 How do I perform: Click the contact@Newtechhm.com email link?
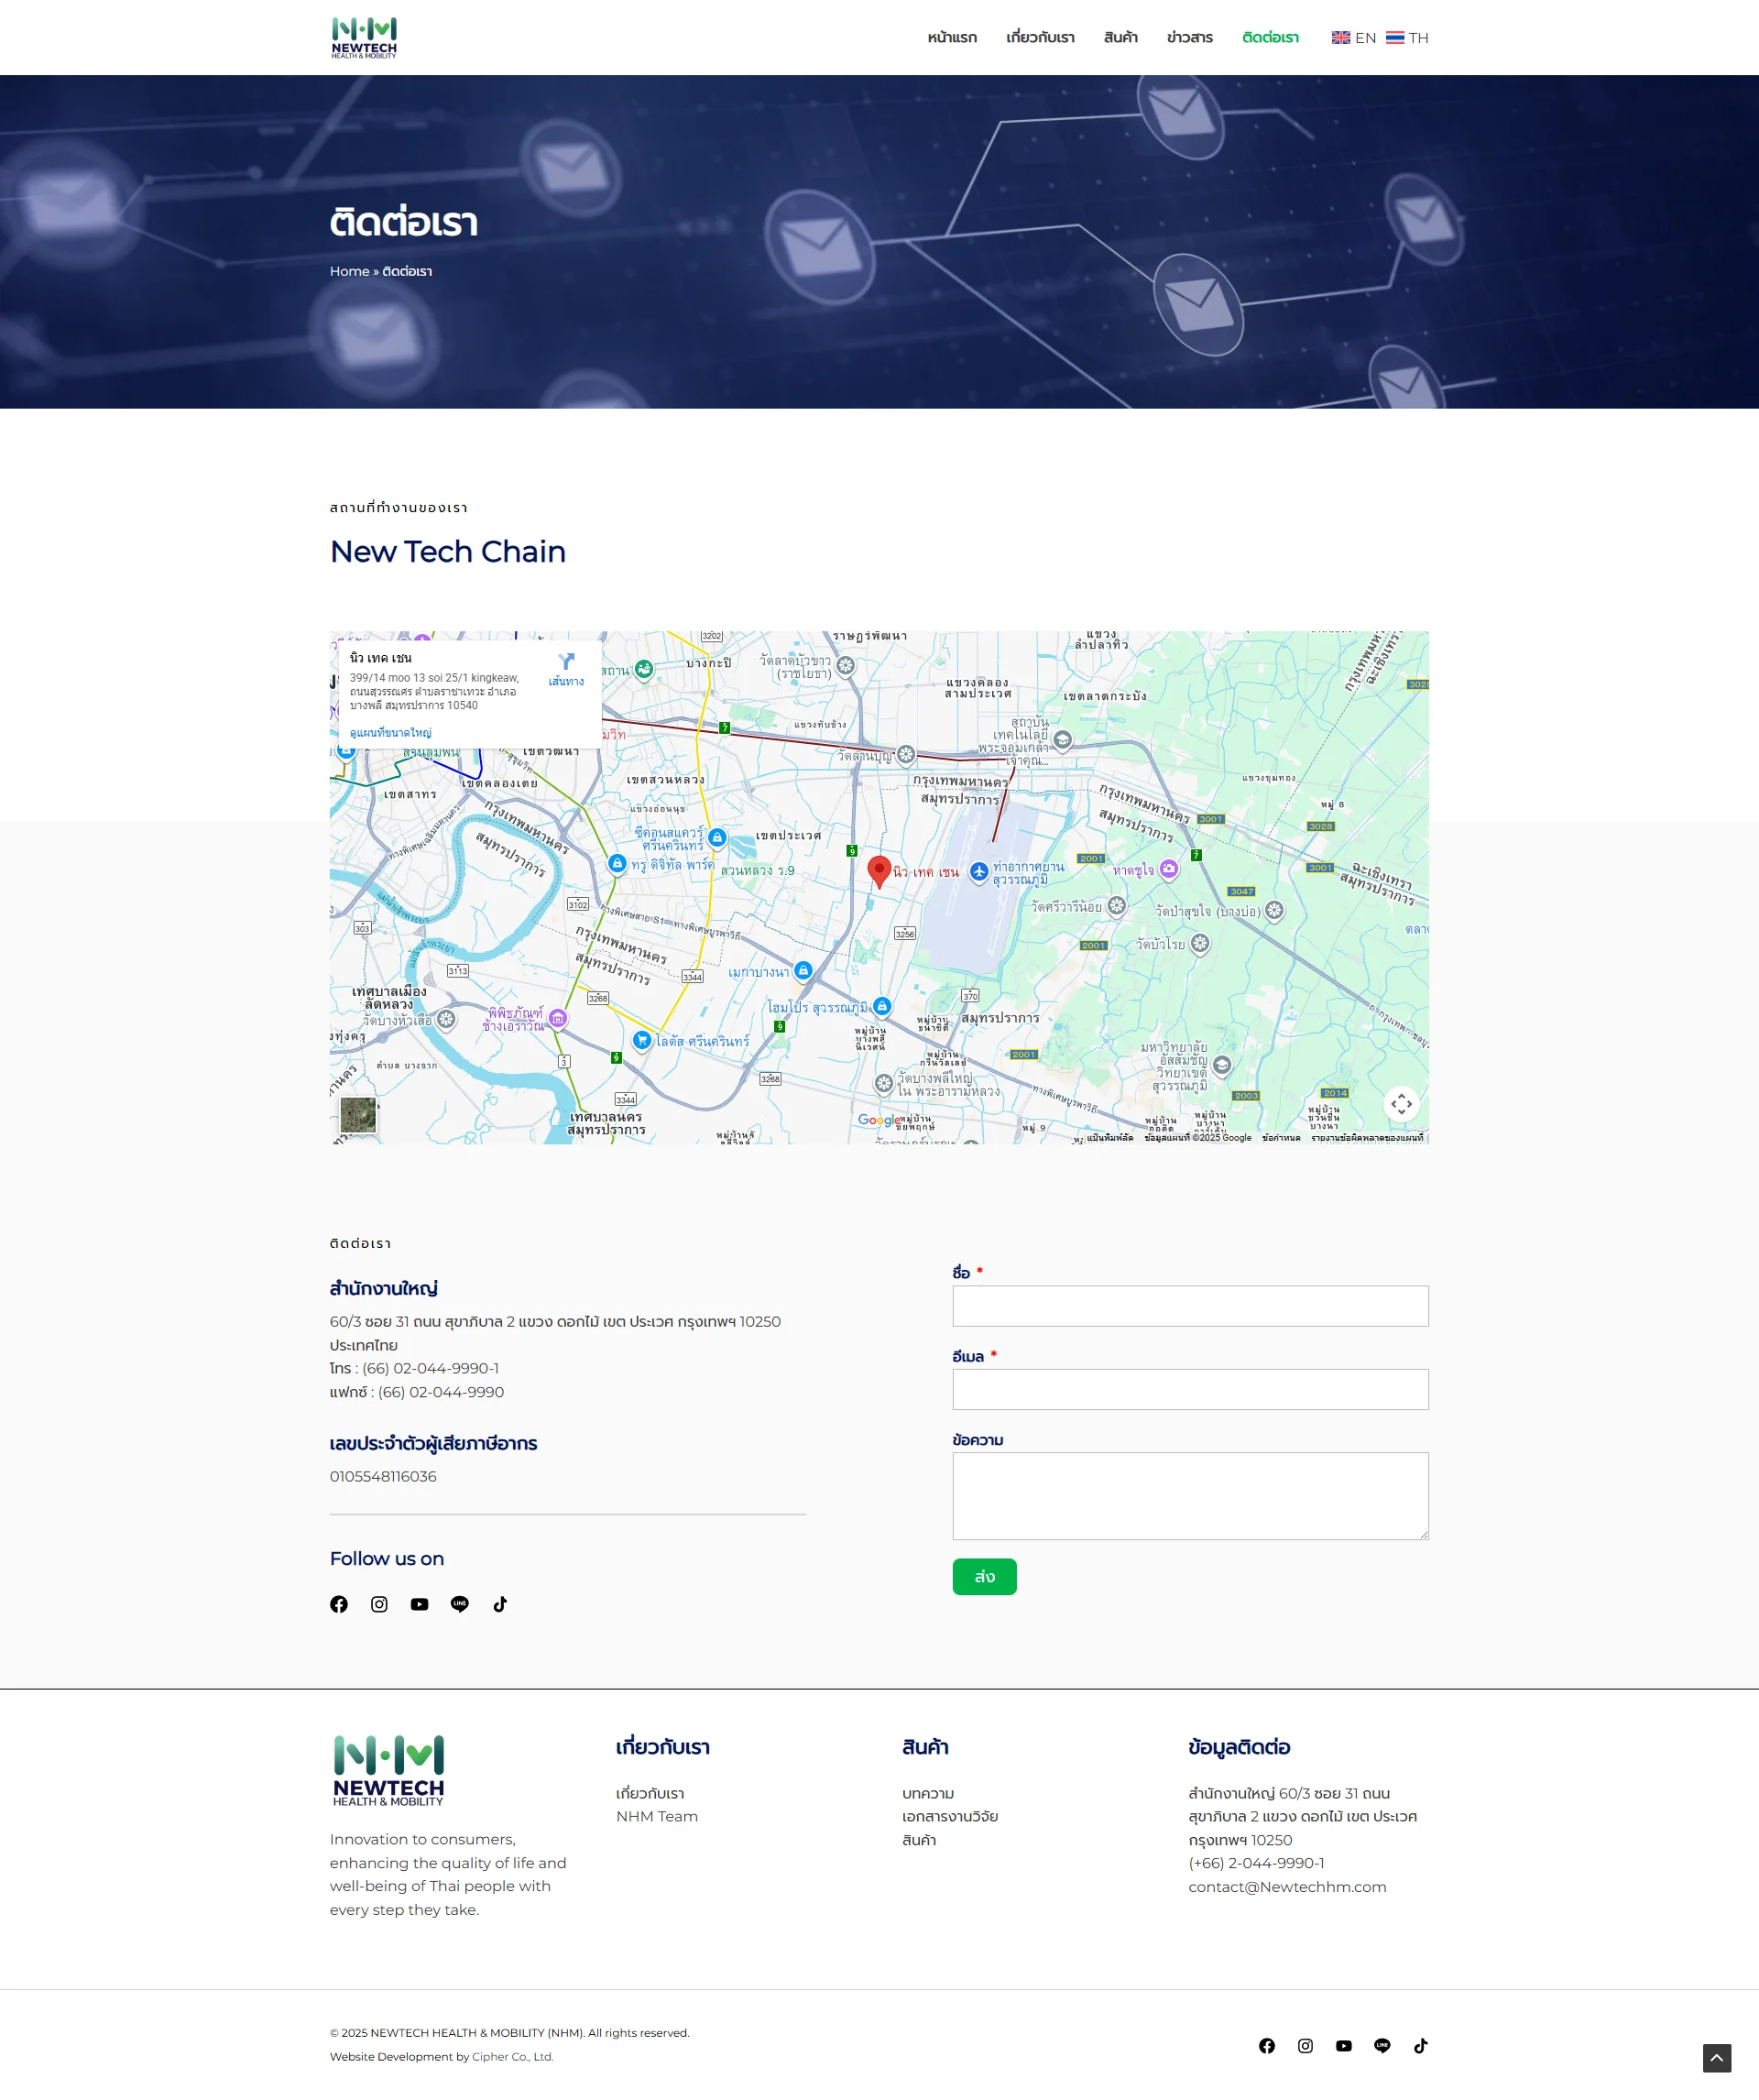tap(1287, 1886)
